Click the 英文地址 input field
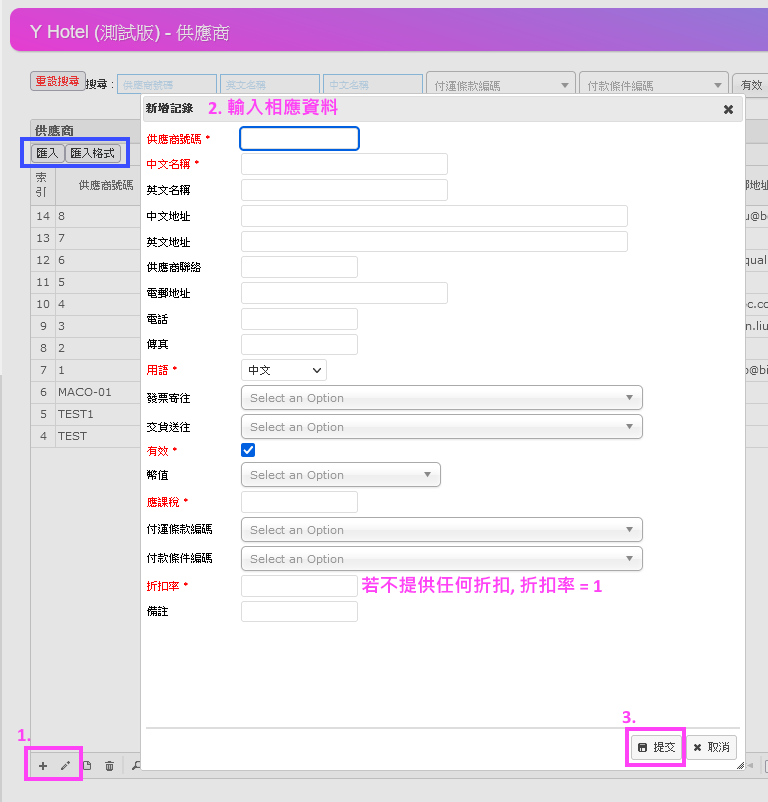This screenshot has width=768, height=802. 434,241
